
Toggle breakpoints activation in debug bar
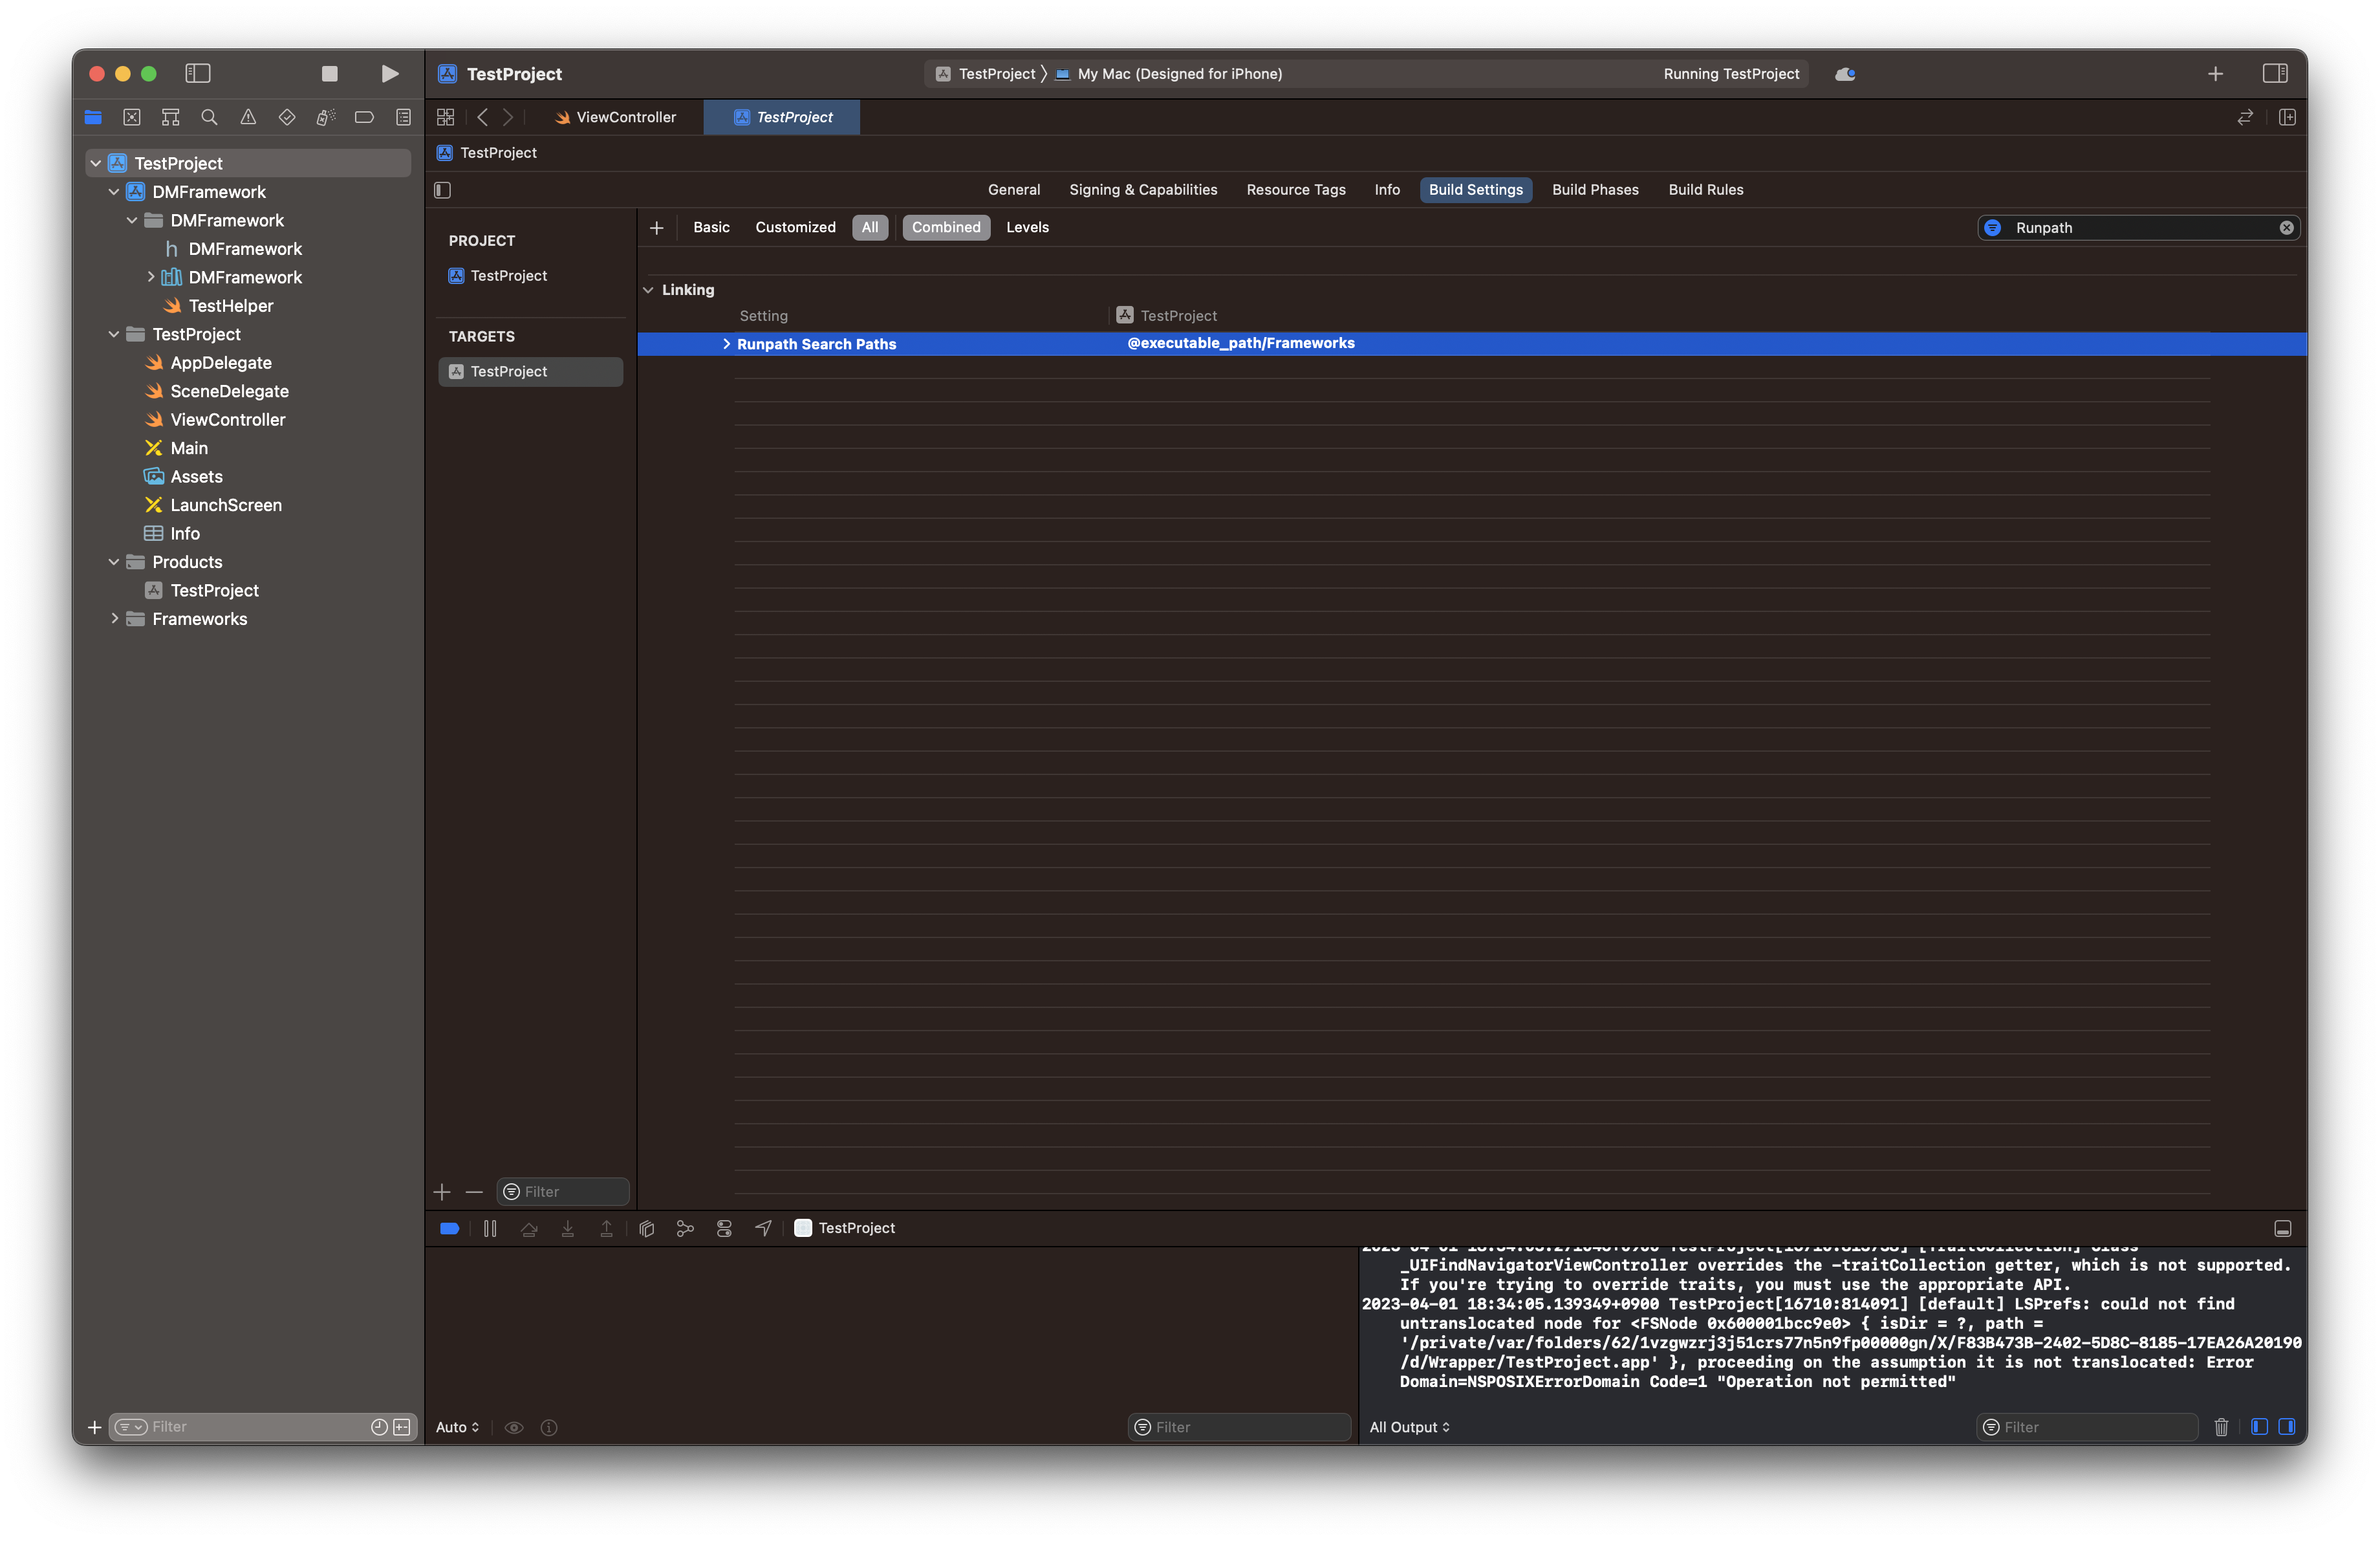click(449, 1228)
